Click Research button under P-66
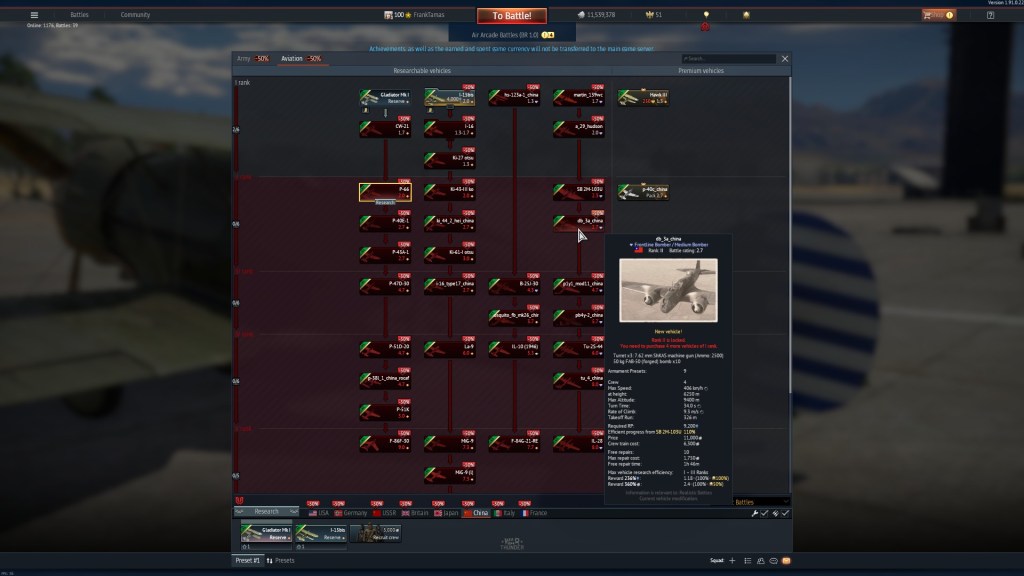This screenshot has height=576, width=1024. [386, 201]
